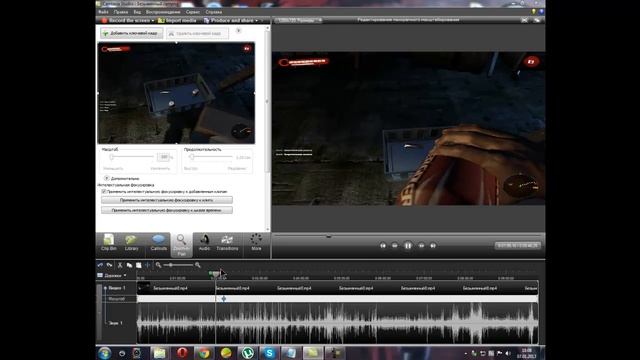640x360 pixels.
Task: Click the split icon in timeline toolbar
Action: pos(147,265)
